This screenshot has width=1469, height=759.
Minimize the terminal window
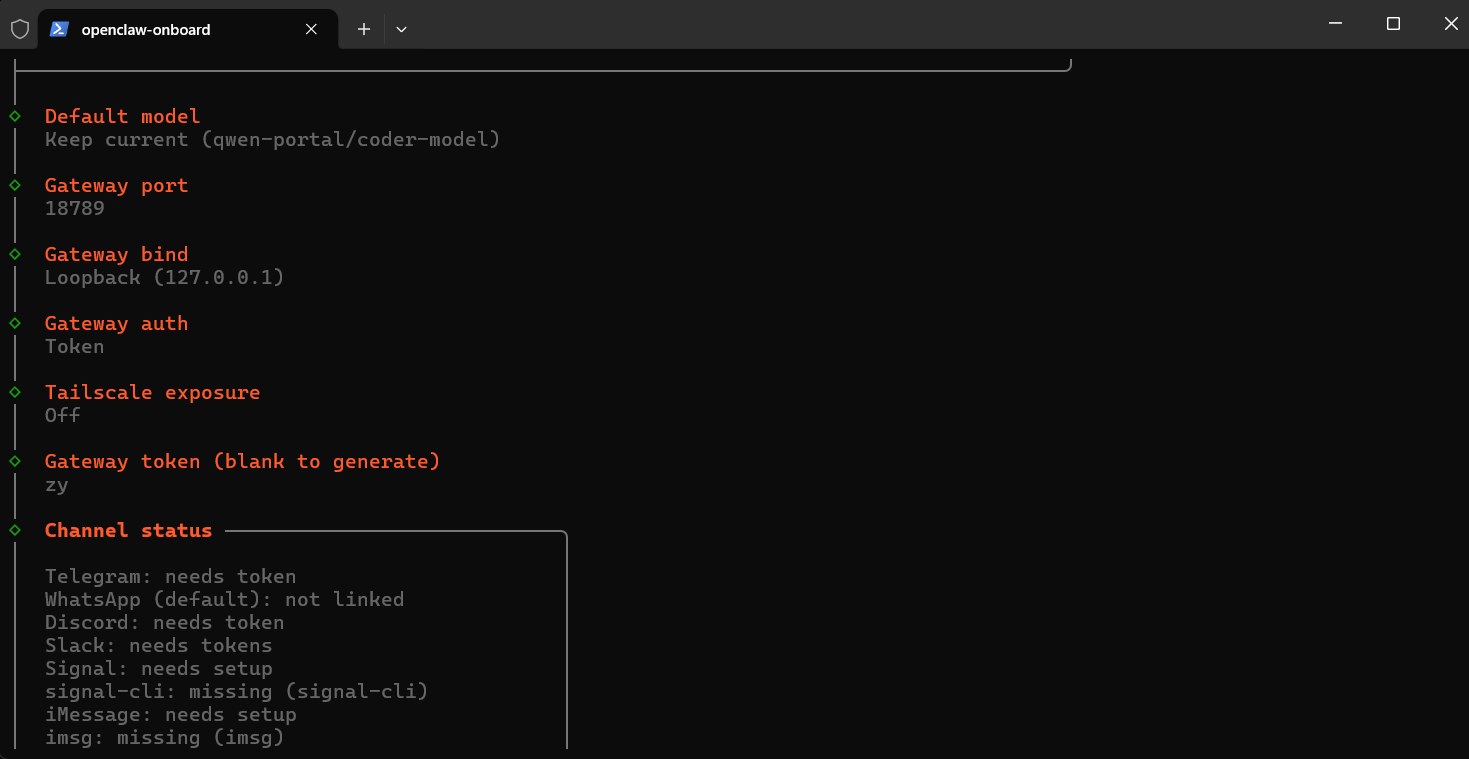point(1335,23)
